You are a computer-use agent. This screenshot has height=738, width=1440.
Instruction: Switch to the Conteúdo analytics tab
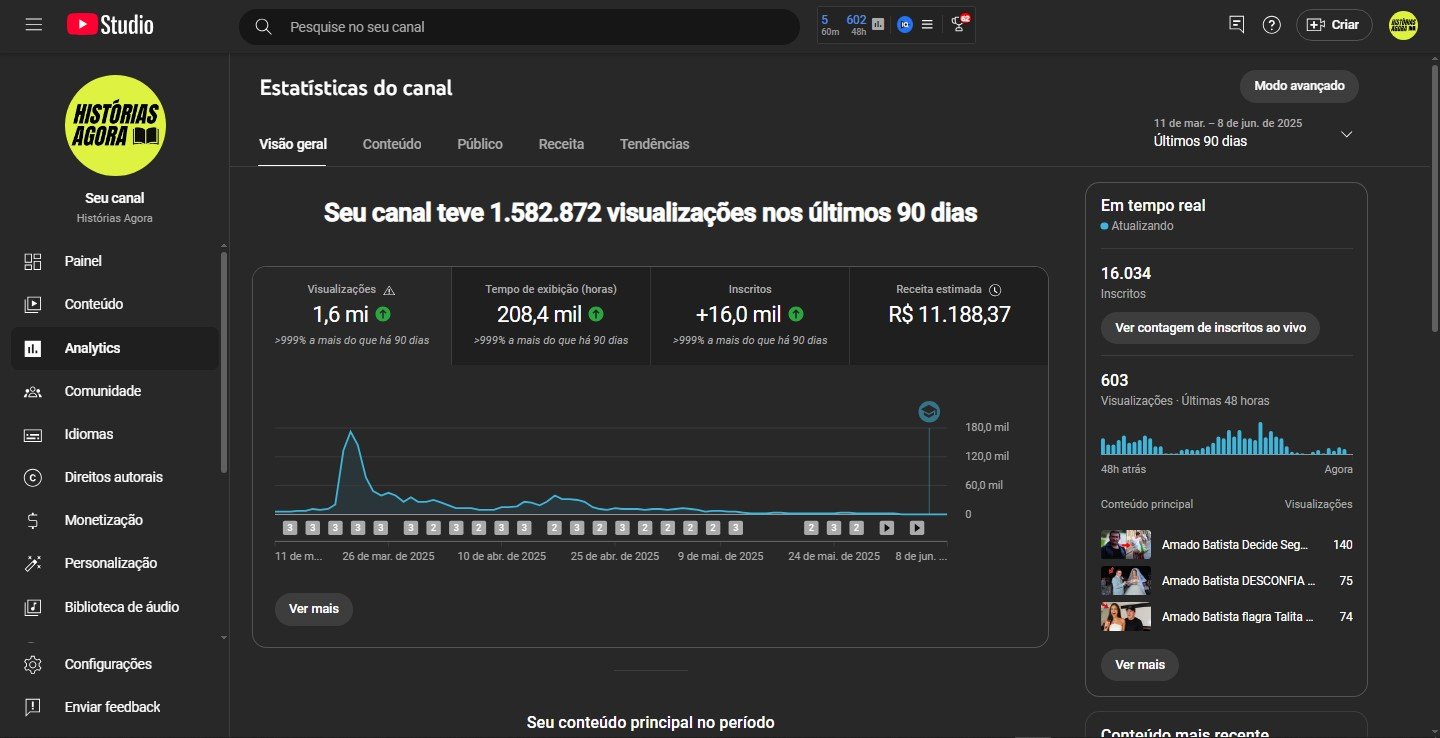coord(392,144)
